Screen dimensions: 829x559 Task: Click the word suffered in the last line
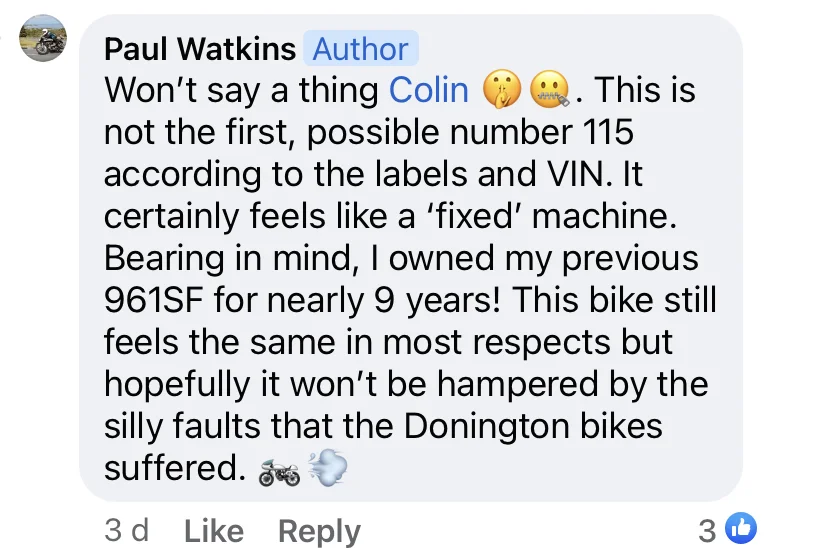pyautogui.click(x=175, y=468)
